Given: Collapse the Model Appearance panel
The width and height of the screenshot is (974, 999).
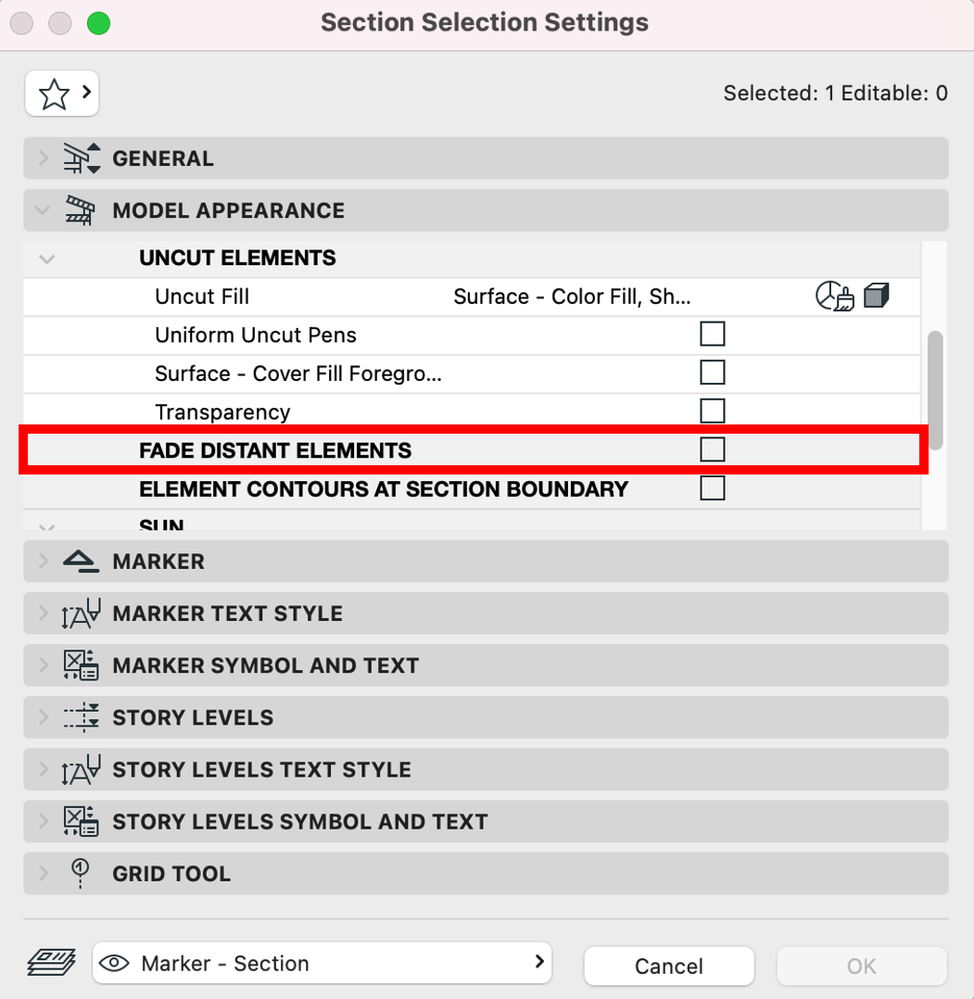Looking at the screenshot, I should point(43,210).
